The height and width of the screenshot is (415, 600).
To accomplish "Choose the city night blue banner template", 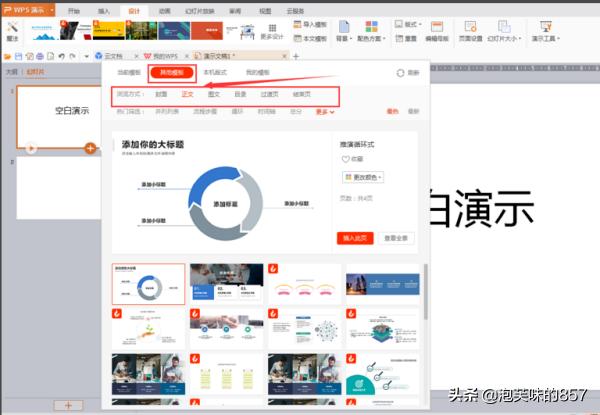I will click(x=383, y=284).
